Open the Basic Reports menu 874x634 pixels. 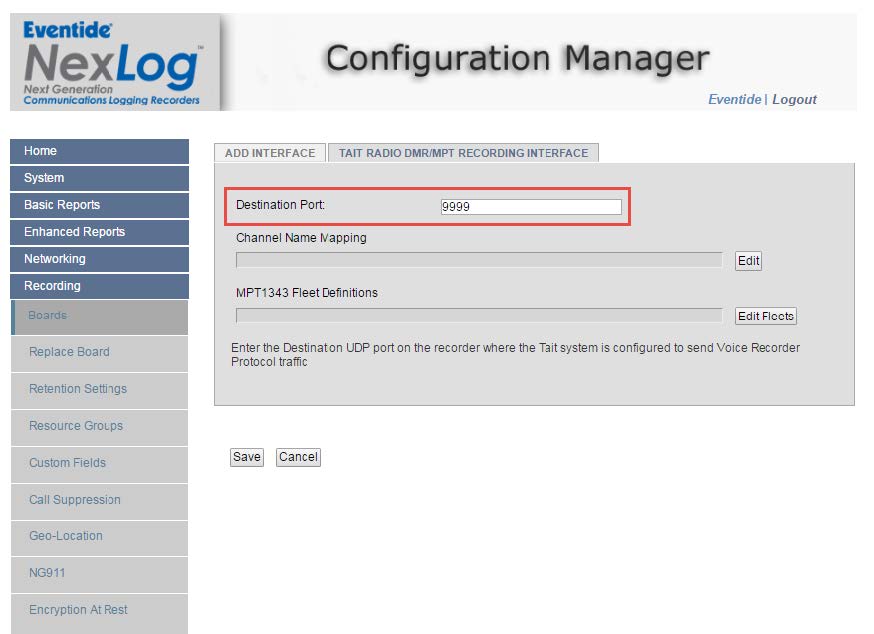(x=99, y=205)
